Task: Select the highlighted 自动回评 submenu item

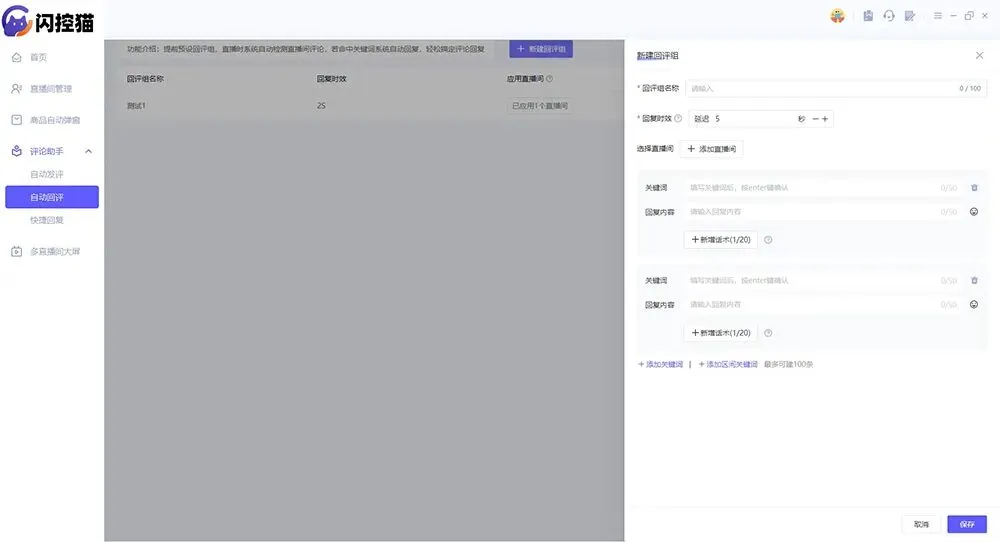Action: pos(52,197)
